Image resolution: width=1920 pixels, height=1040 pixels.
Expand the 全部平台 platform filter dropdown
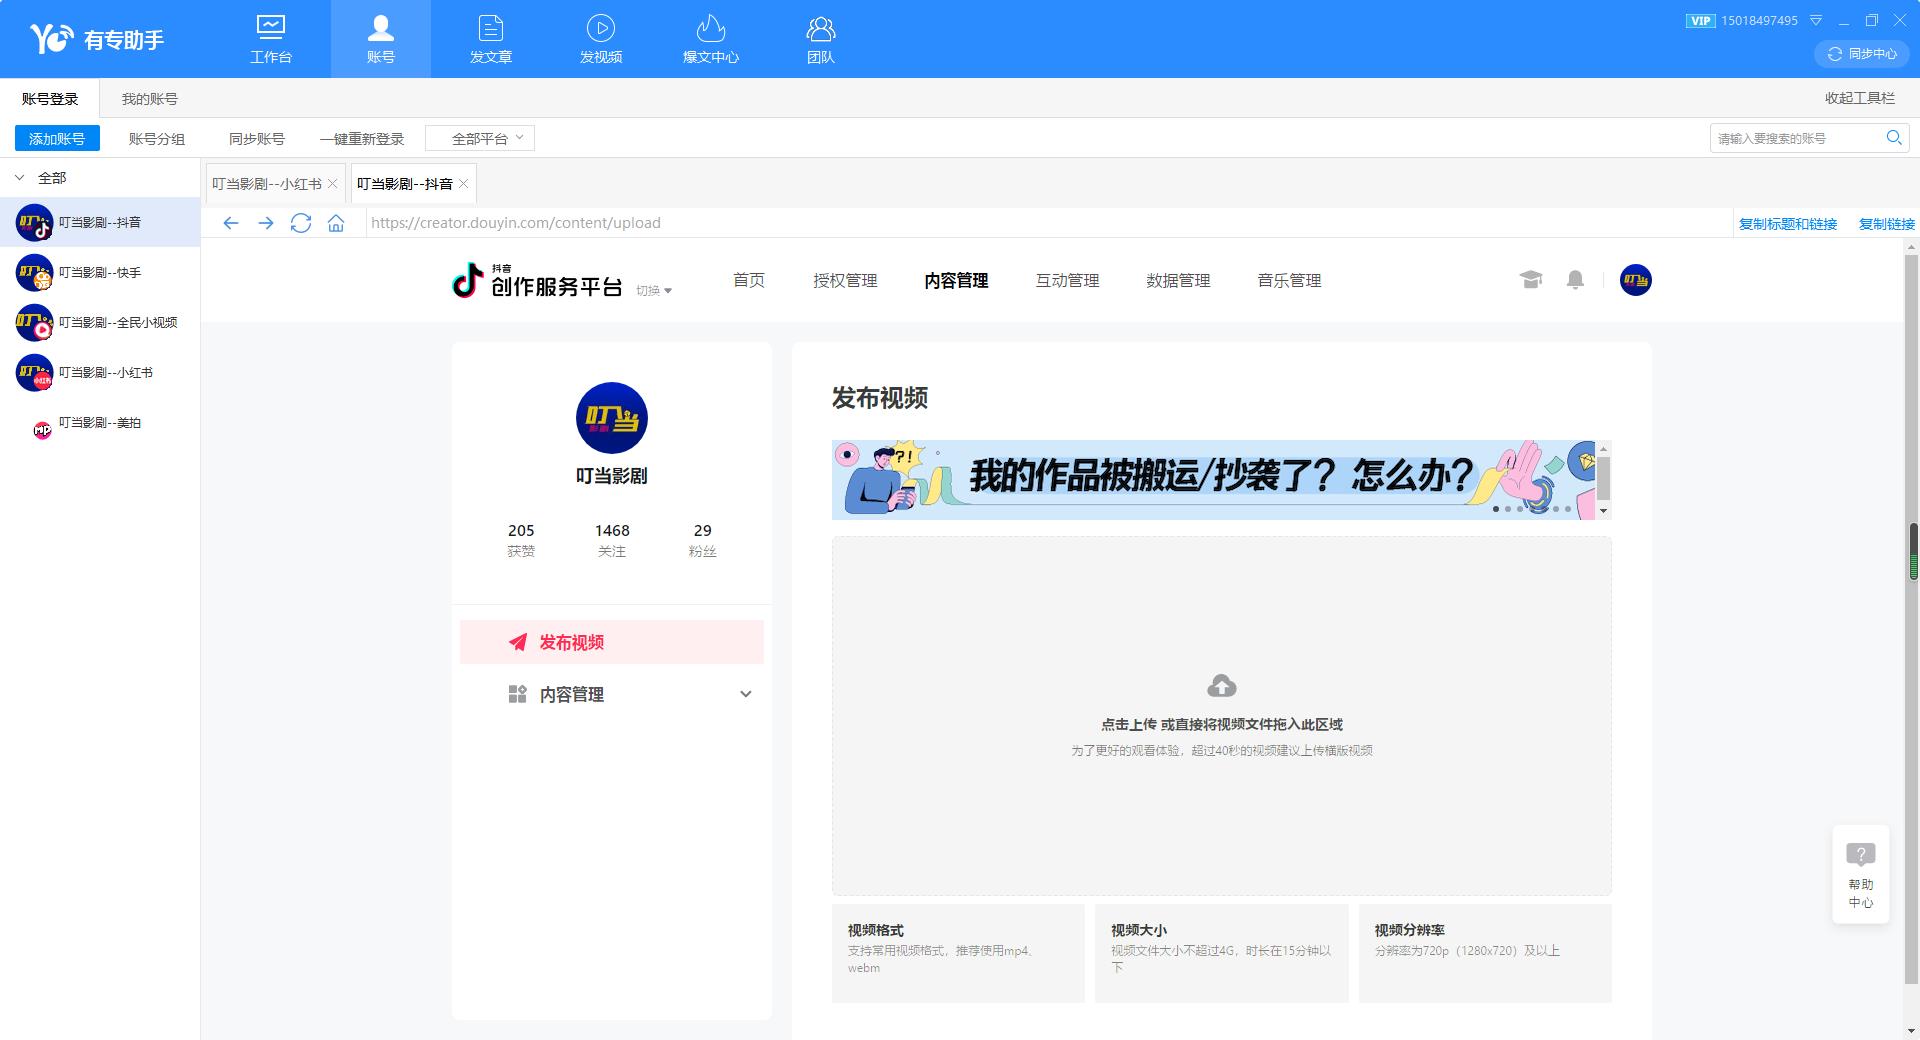(x=481, y=137)
